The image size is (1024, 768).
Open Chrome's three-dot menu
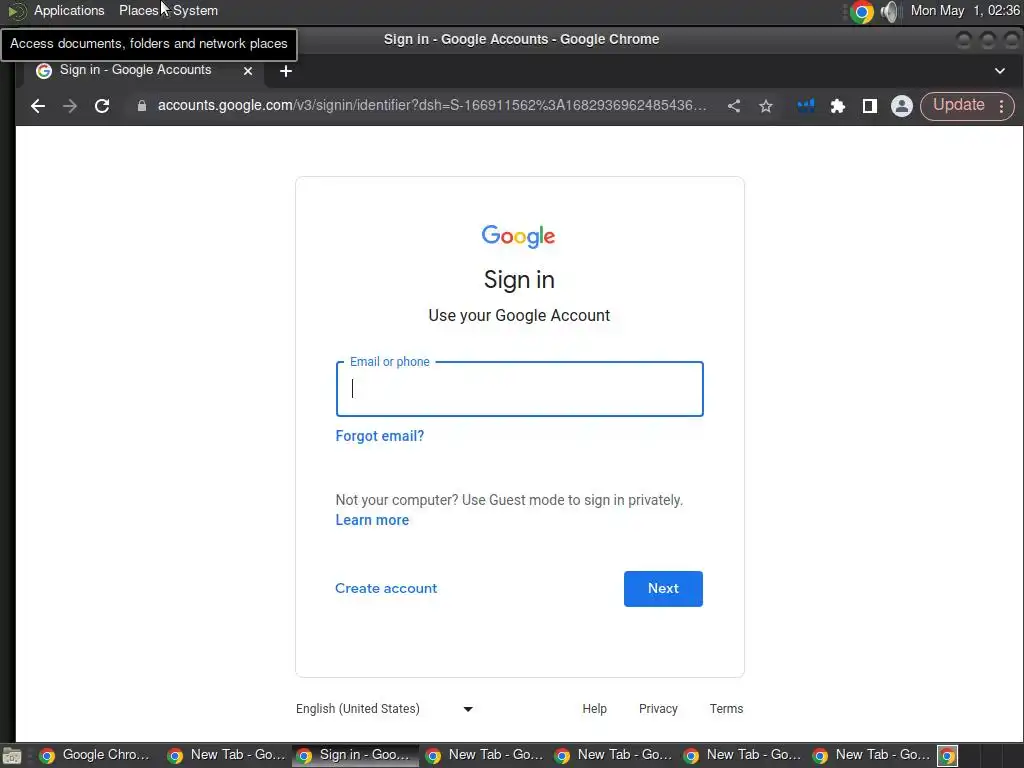tap(1002, 106)
